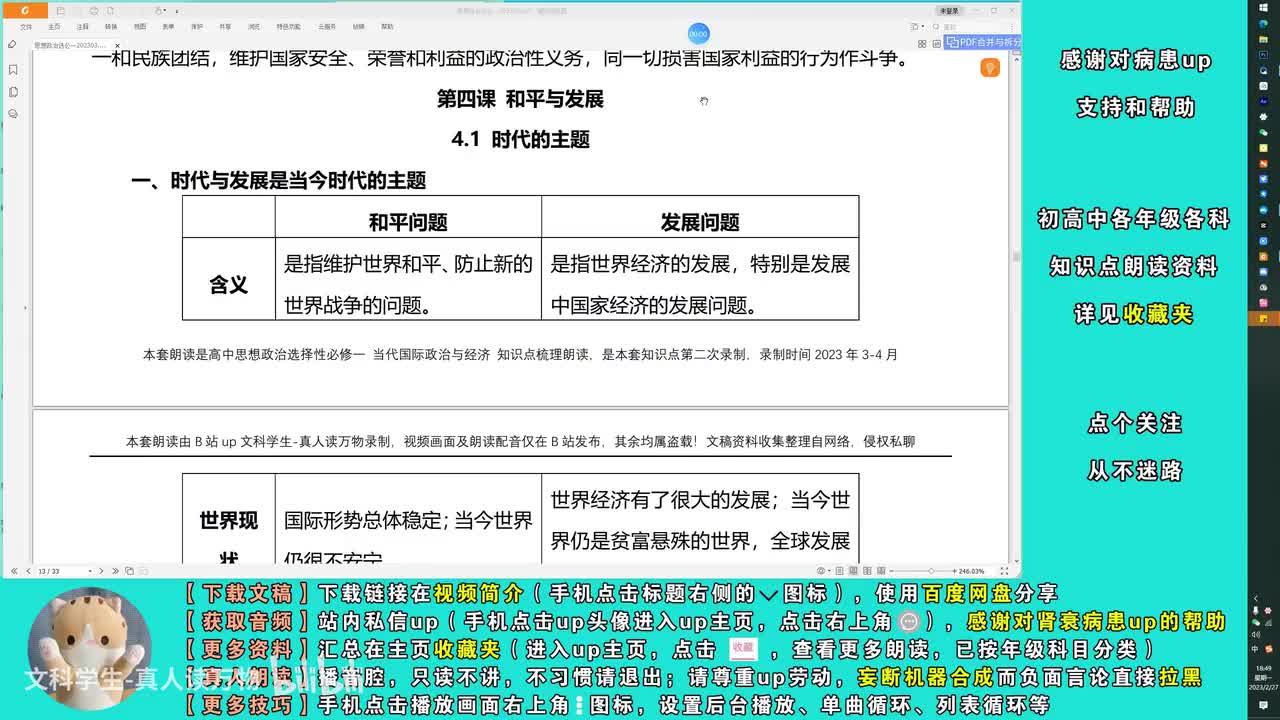
Task: Click the table header 和平问题
Action: [408, 222]
